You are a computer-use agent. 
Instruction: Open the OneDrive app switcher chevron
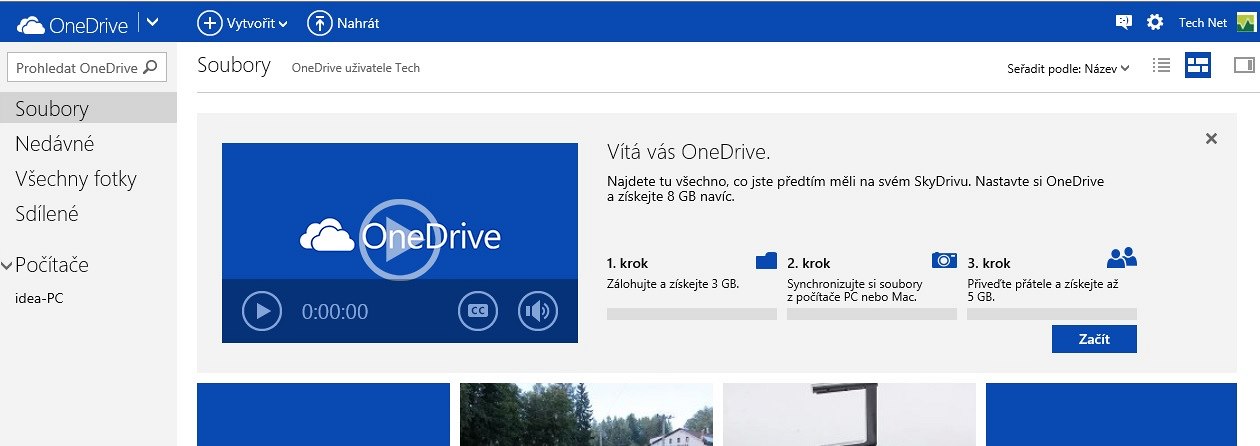152,22
